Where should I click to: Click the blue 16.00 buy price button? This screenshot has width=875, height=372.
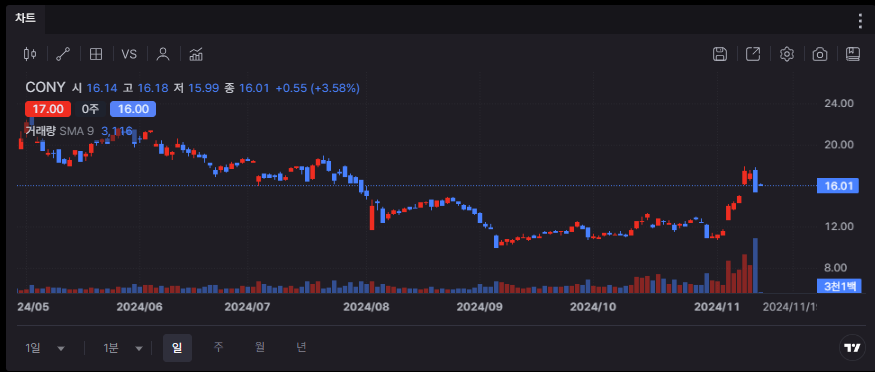[133, 109]
